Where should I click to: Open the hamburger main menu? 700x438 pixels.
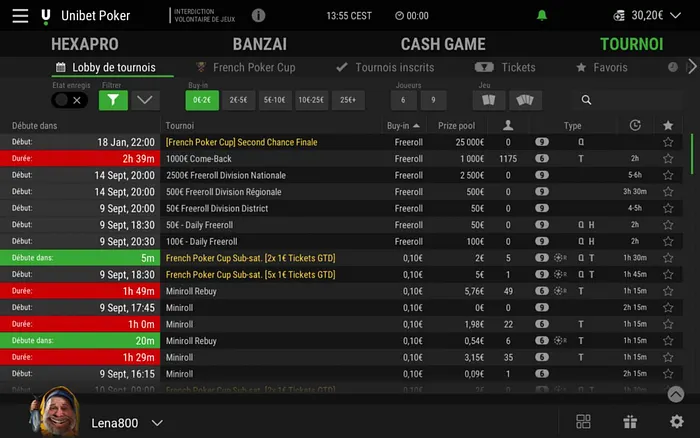(x=20, y=16)
